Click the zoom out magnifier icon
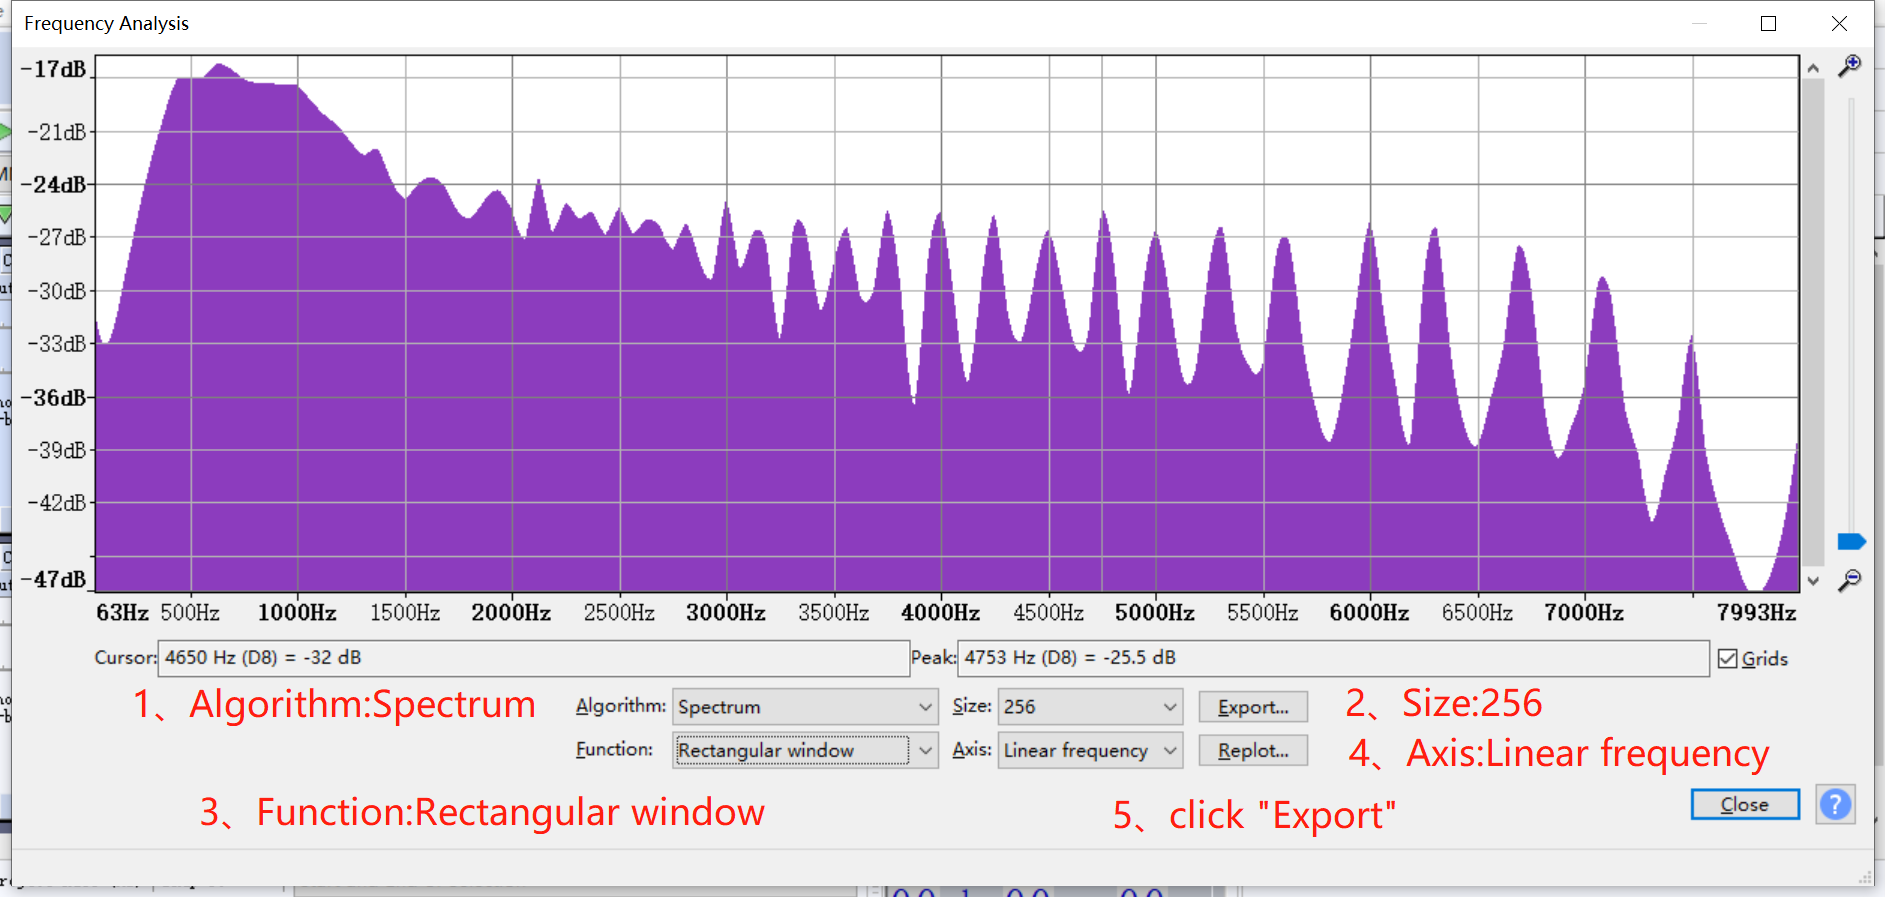This screenshot has height=897, width=1885. (1849, 581)
